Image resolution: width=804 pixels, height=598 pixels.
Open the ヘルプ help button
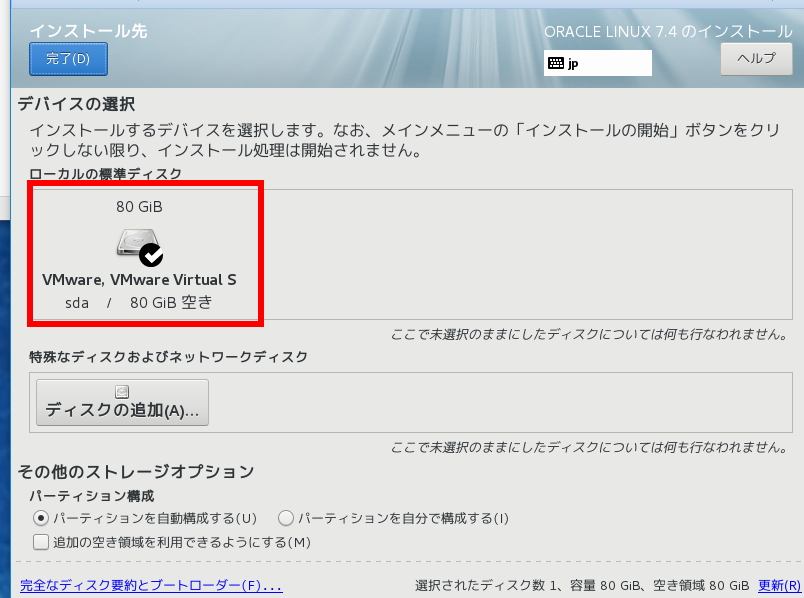click(756, 59)
